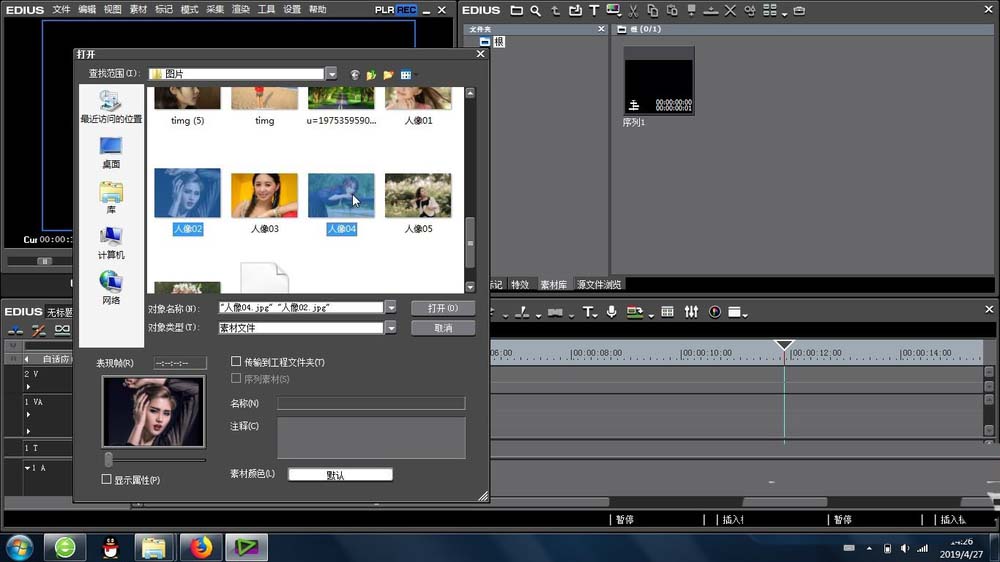Click the microphone voice-over icon

(612, 312)
